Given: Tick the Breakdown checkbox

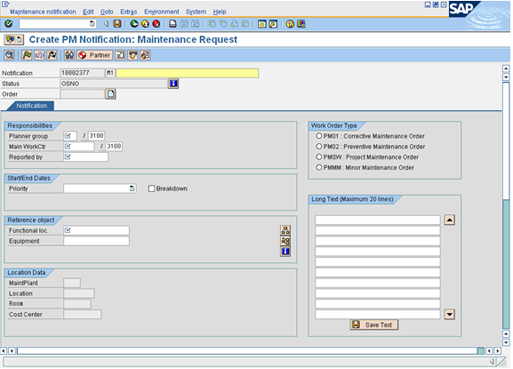Looking at the screenshot, I should [151, 189].
